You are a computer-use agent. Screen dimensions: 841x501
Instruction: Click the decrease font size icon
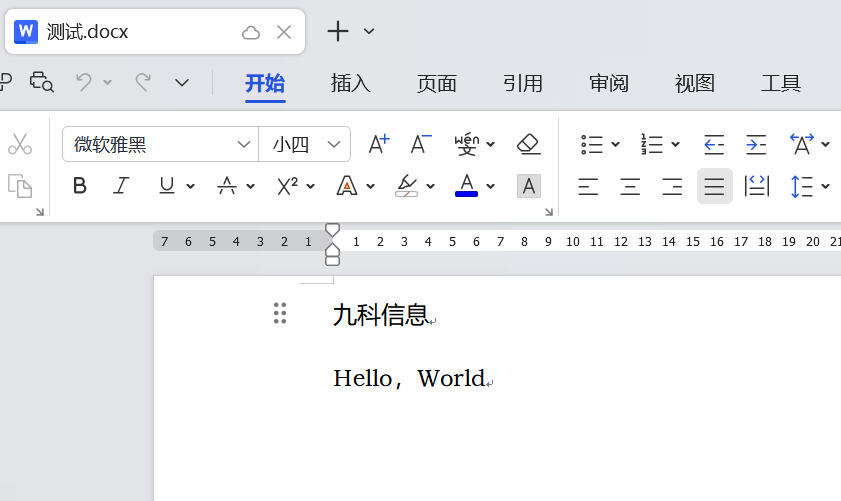(421, 144)
